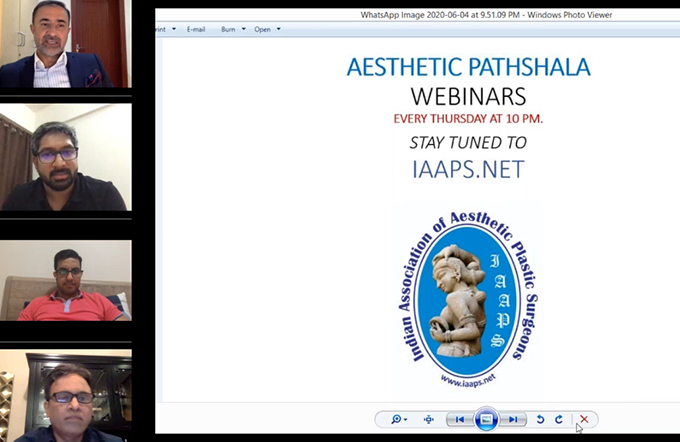680x442 pixels.
Task: Select video tile of man by dark cabinet
Action: [65, 396]
